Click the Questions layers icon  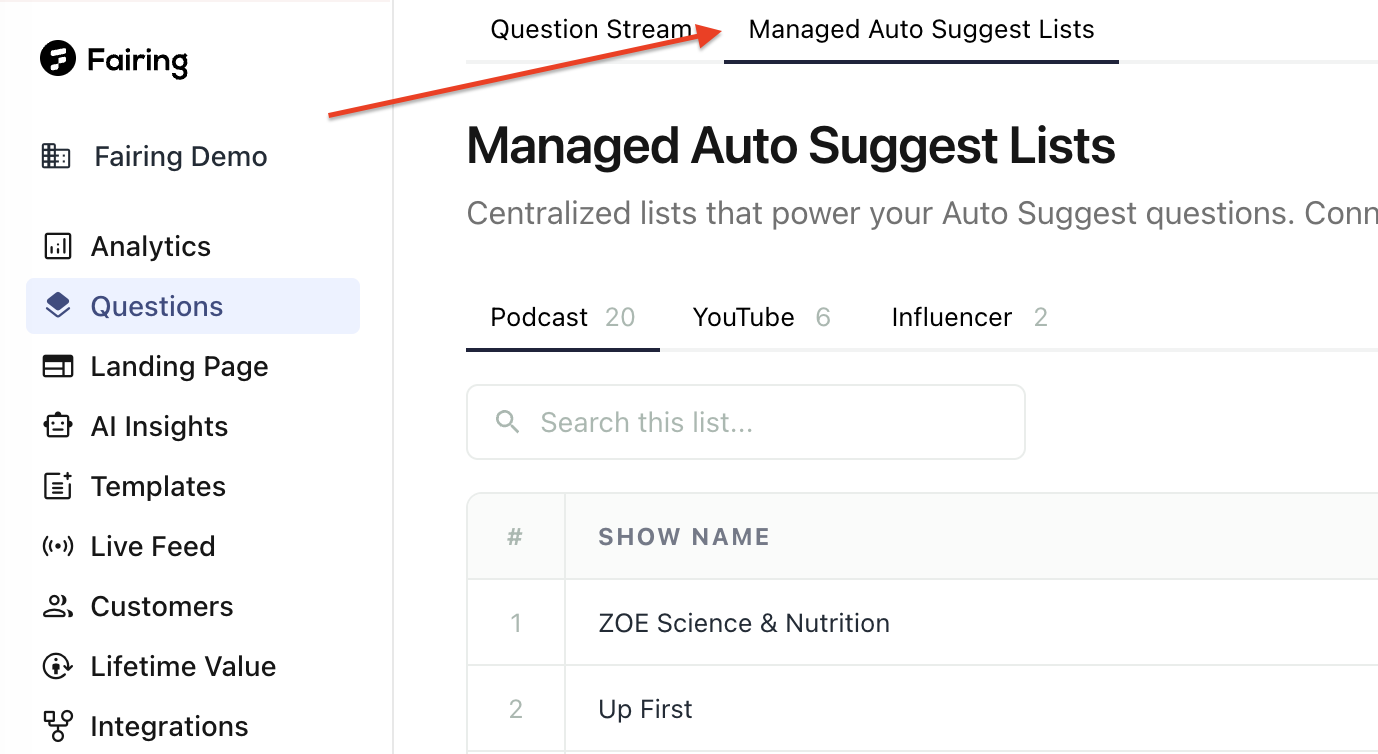(58, 306)
